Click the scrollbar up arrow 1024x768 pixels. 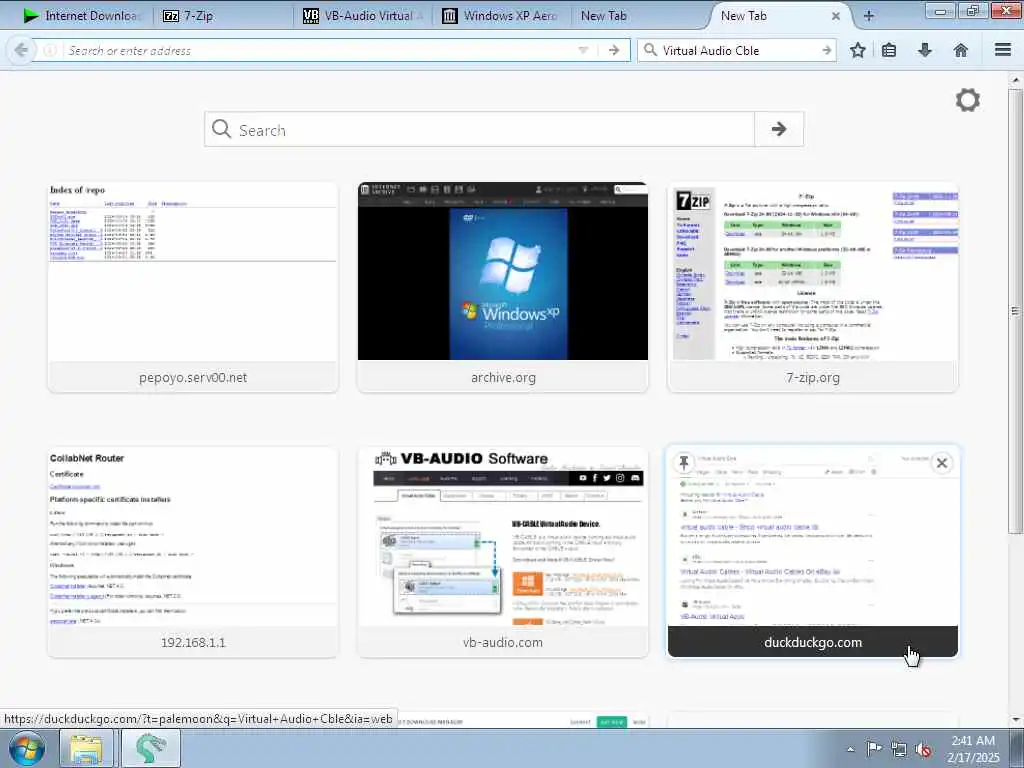[x=1015, y=80]
